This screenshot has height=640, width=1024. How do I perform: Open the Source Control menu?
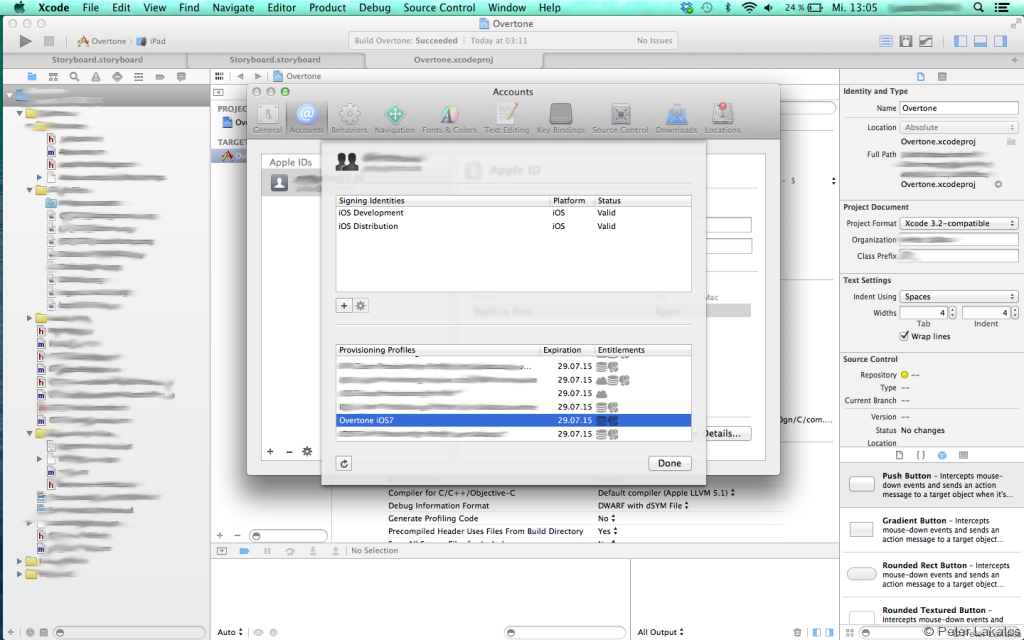click(439, 8)
